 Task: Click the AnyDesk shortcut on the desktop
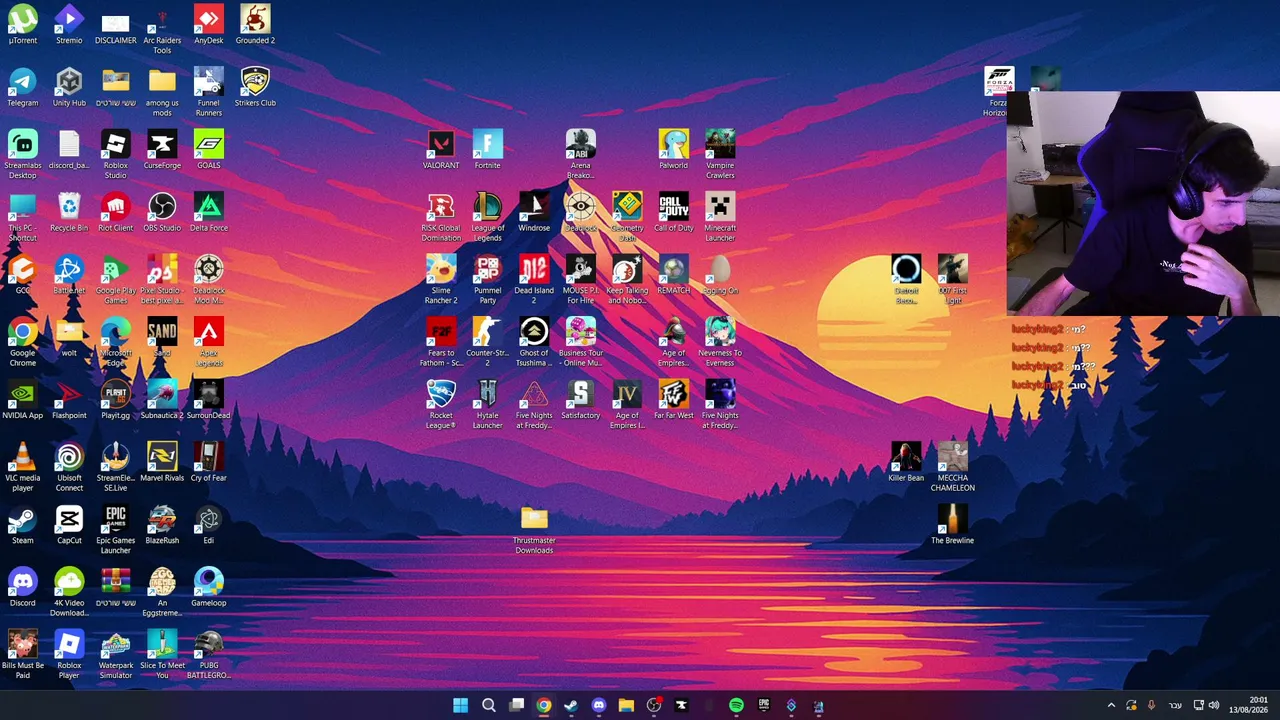coord(208,25)
